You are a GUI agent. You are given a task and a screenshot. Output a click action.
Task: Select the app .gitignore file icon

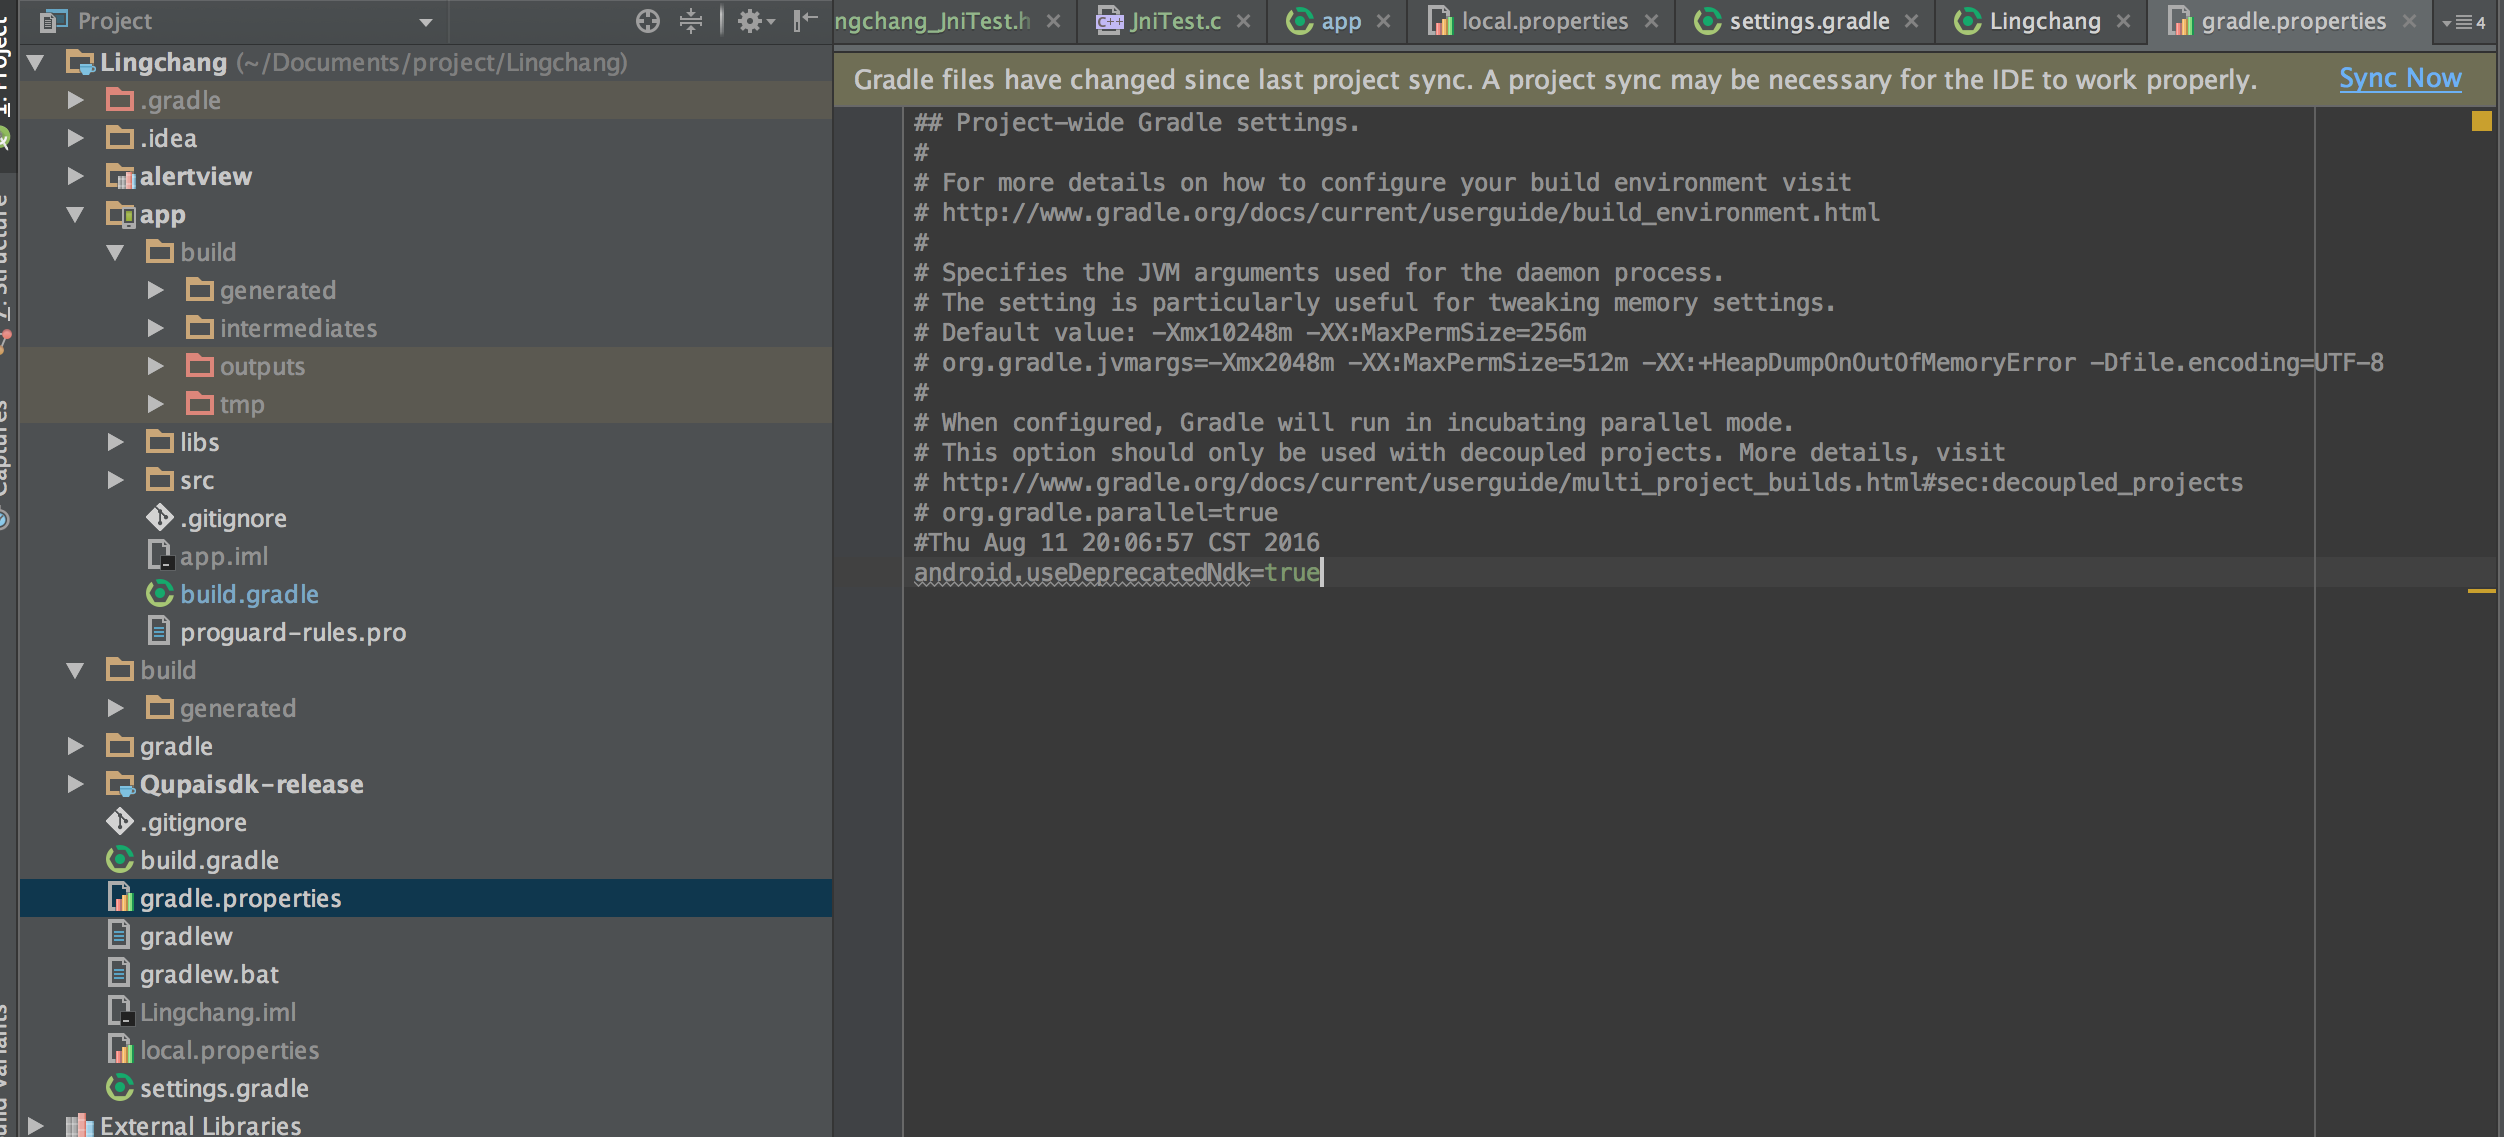(160, 518)
